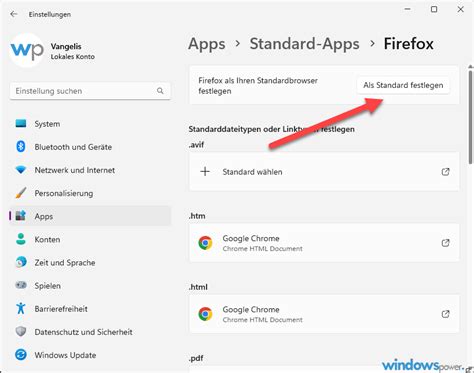Select the Bluetooth und Geräte icon
The image size is (474, 373).
click(x=21, y=147)
